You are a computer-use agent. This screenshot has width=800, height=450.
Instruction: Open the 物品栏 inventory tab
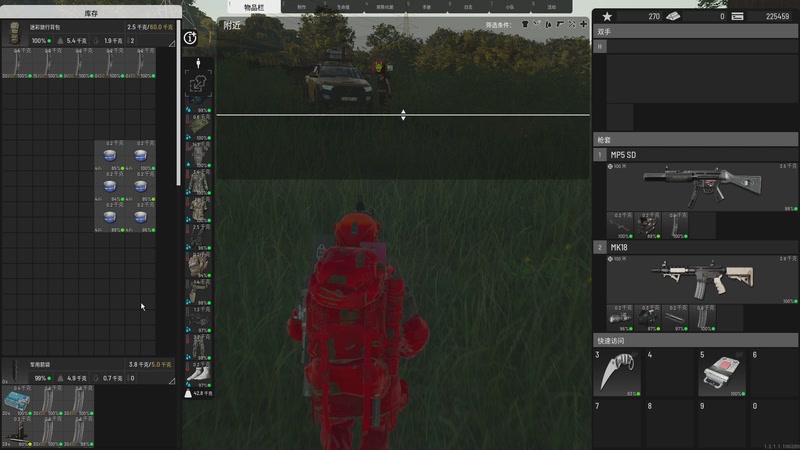pyautogui.click(x=254, y=7)
